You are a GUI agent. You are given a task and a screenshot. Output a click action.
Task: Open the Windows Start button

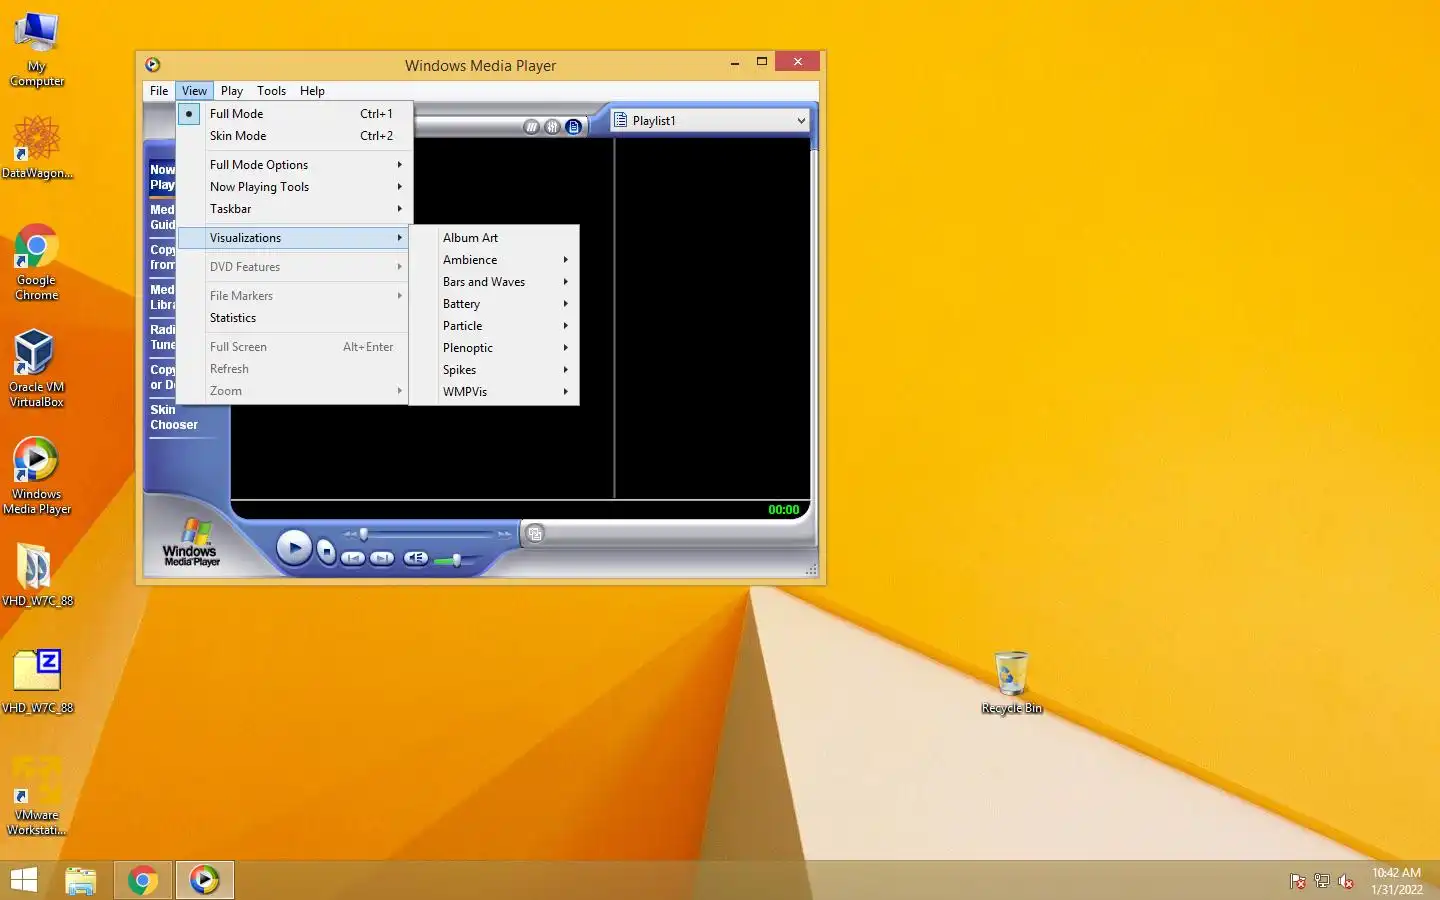[x=24, y=880]
